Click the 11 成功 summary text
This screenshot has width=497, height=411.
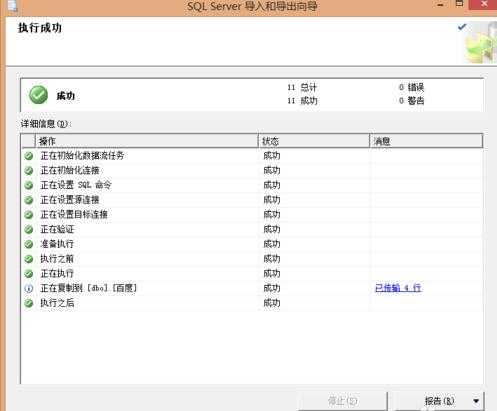click(302, 101)
